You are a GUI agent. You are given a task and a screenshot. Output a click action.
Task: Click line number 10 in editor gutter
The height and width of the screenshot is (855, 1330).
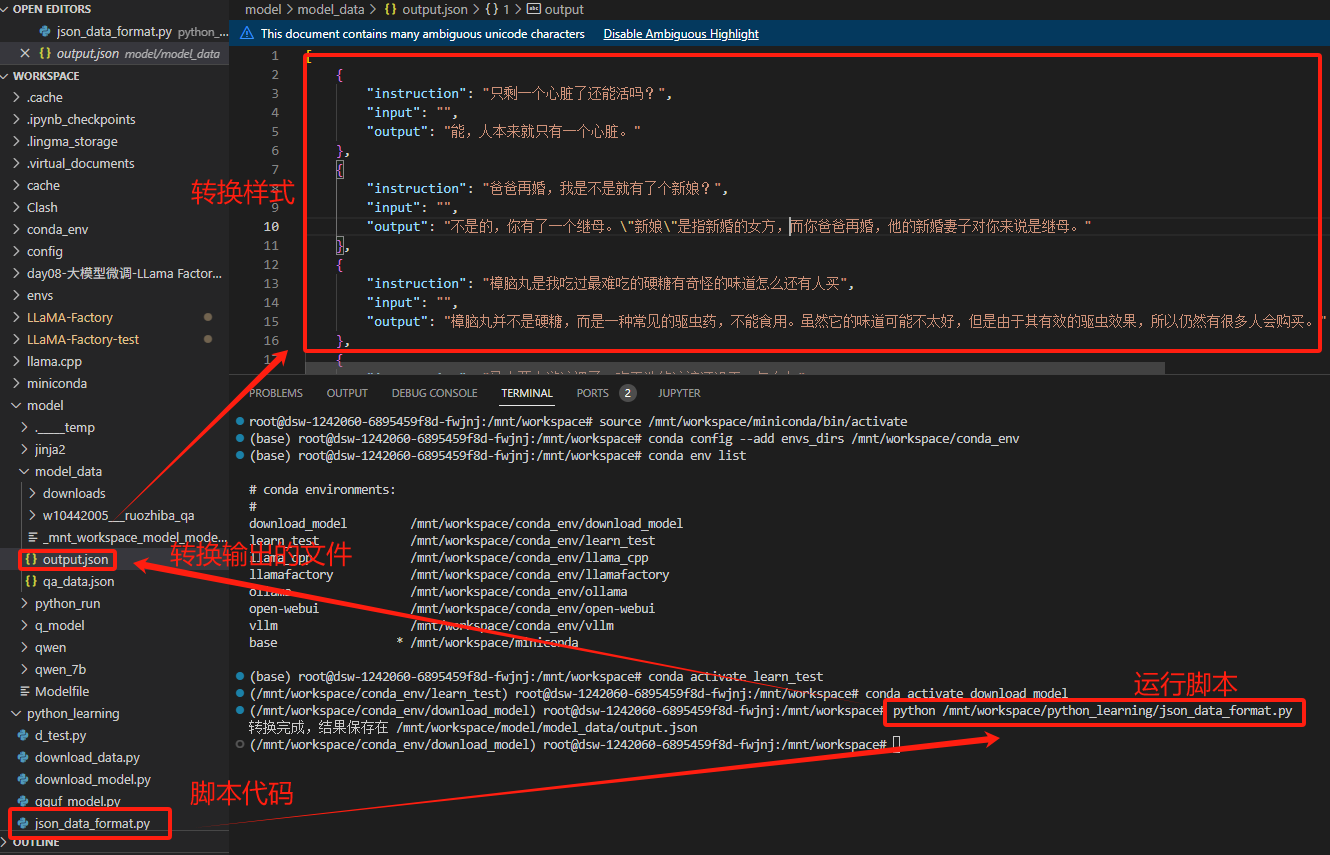[x=272, y=227]
